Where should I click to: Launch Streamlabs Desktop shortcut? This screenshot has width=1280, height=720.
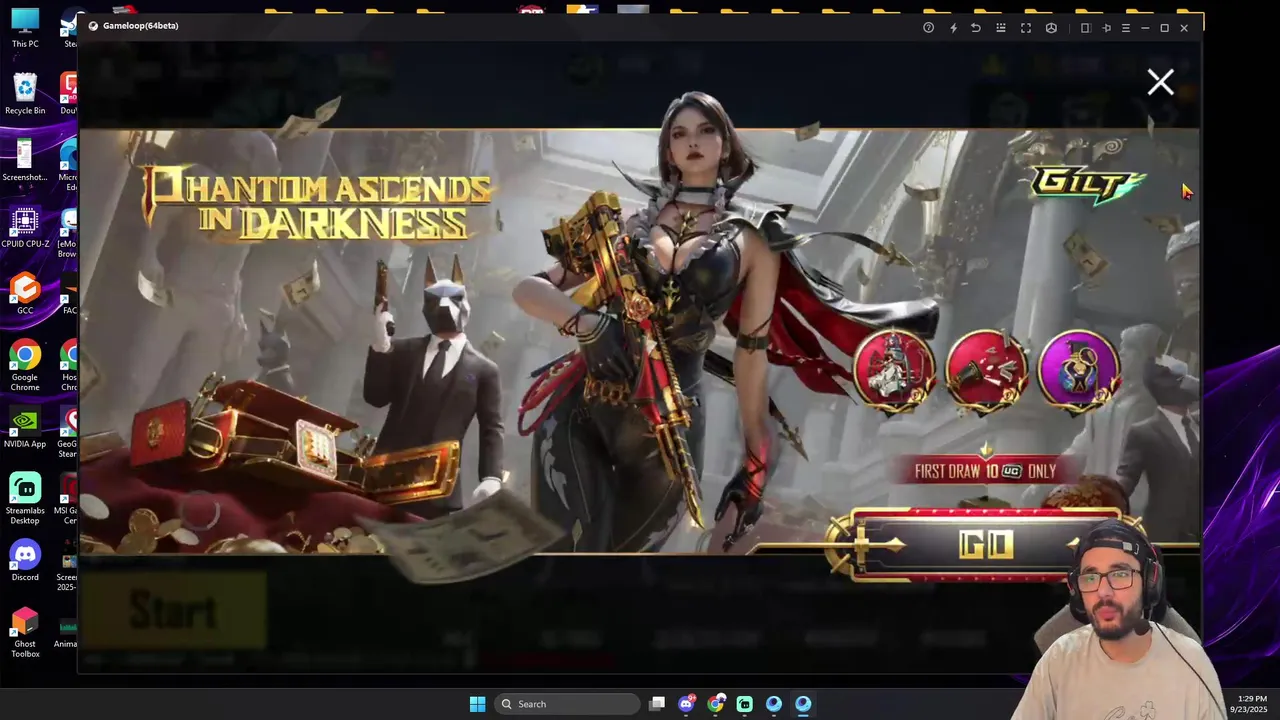[25, 498]
